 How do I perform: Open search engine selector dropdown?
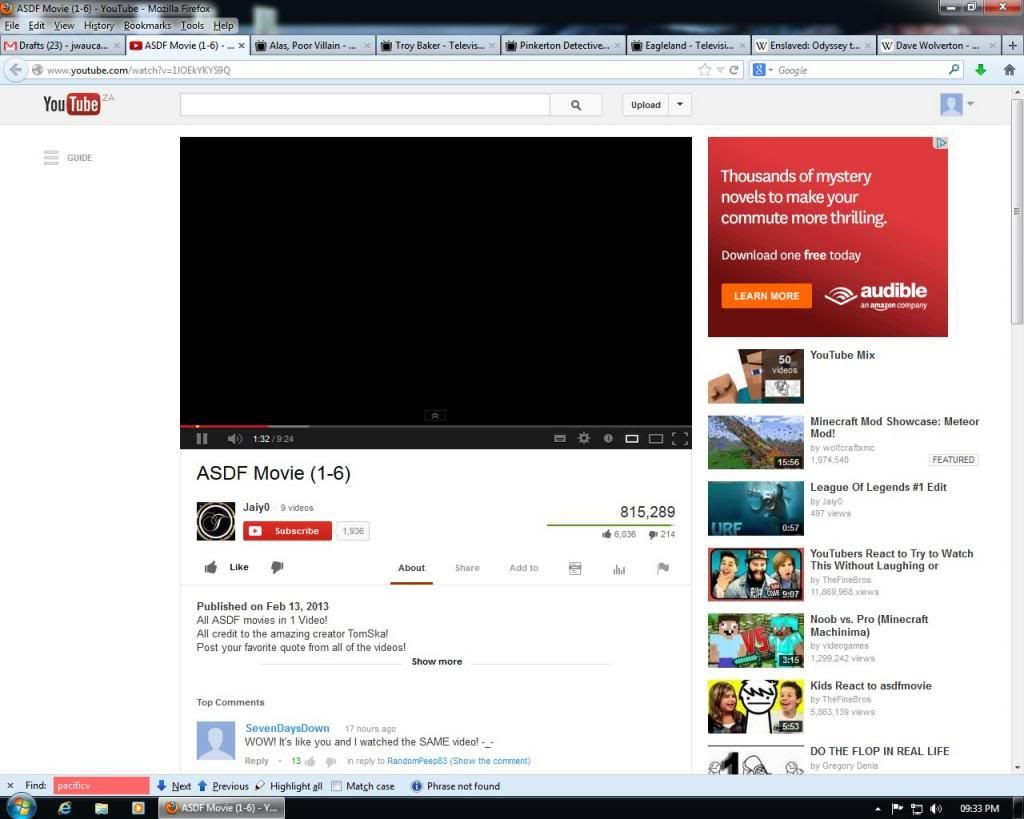(x=762, y=70)
